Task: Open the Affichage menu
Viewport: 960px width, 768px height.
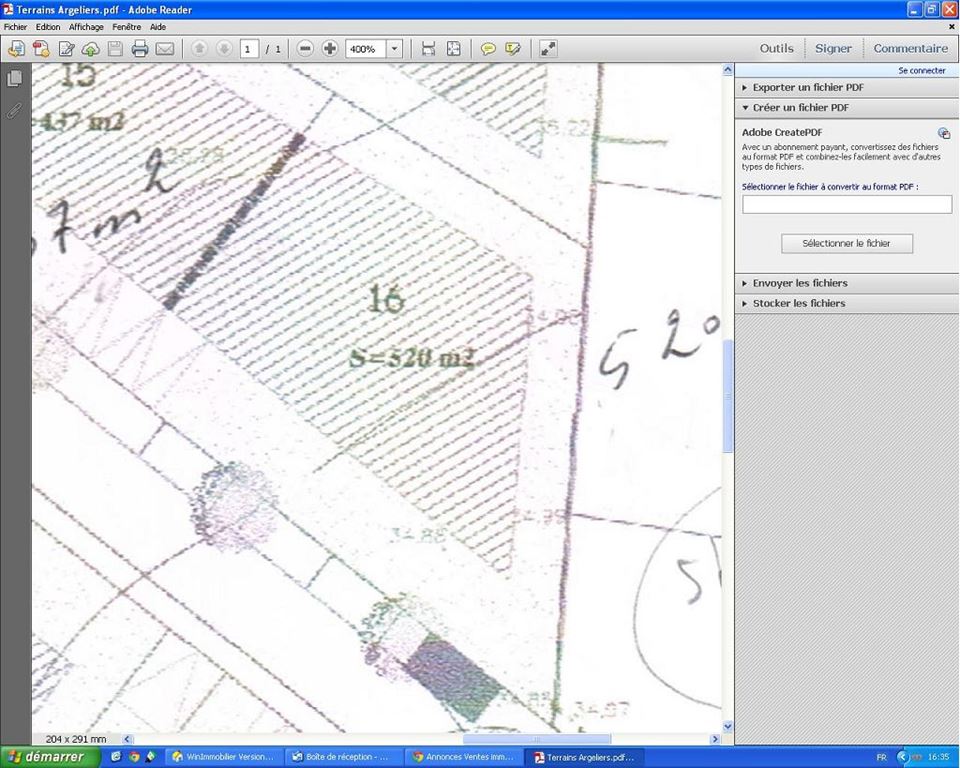Action: [86, 27]
